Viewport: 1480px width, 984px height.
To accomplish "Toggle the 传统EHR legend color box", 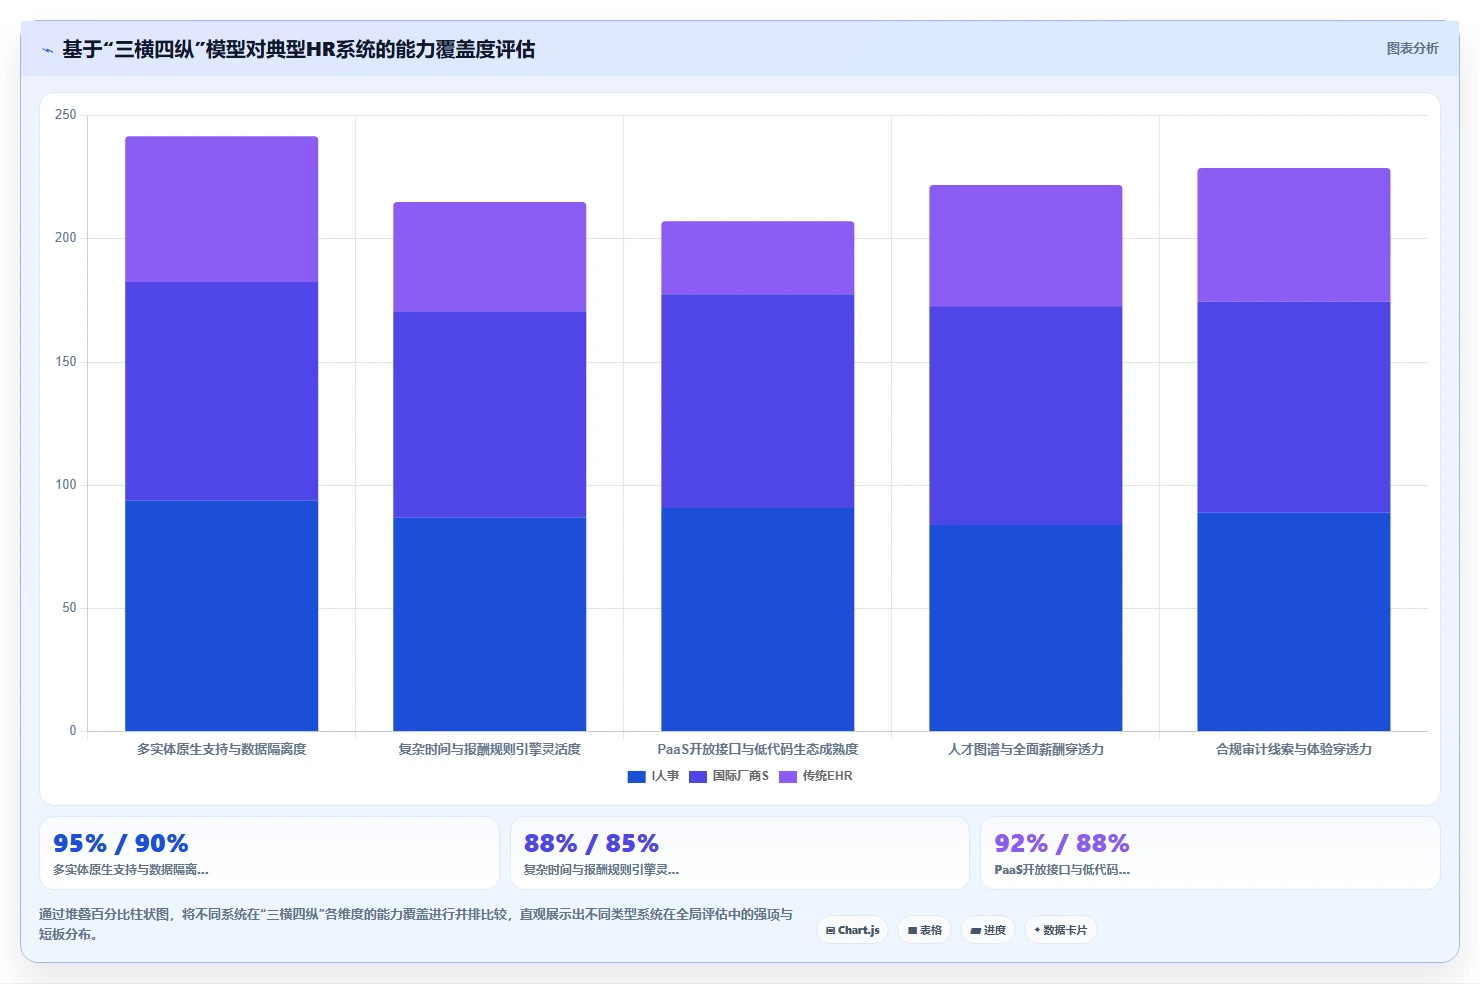I will tap(788, 777).
